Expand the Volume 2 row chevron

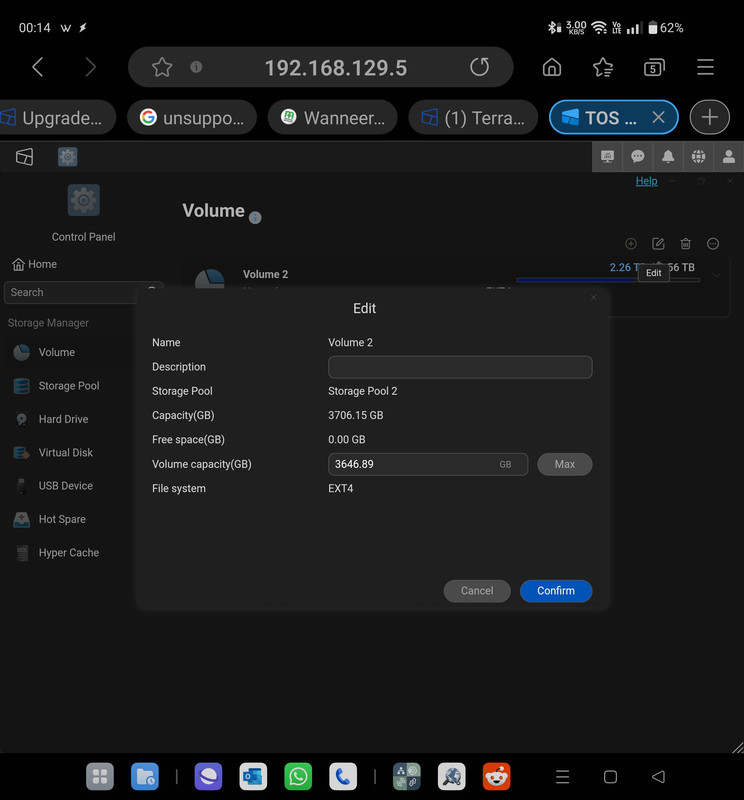pos(716,276)
